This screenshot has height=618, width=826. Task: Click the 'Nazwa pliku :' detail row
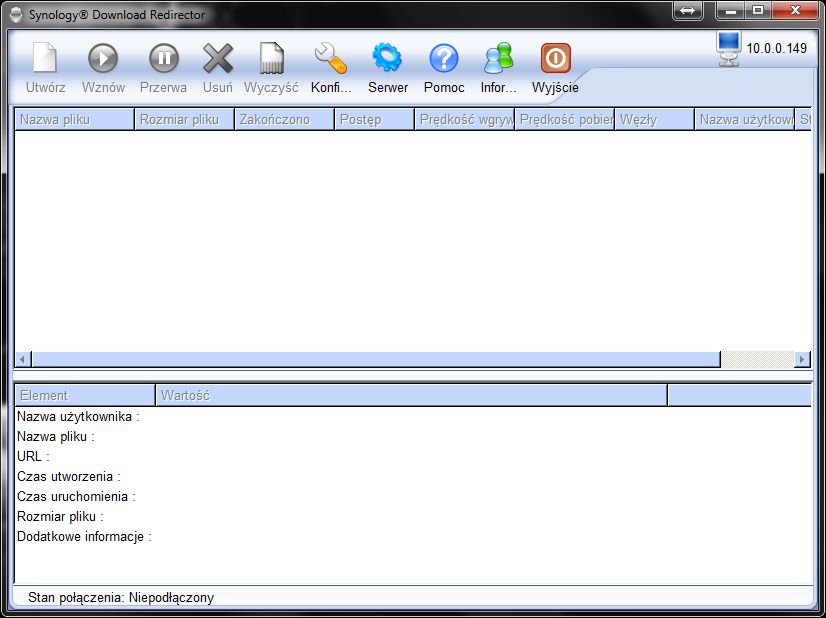[56, 437]
